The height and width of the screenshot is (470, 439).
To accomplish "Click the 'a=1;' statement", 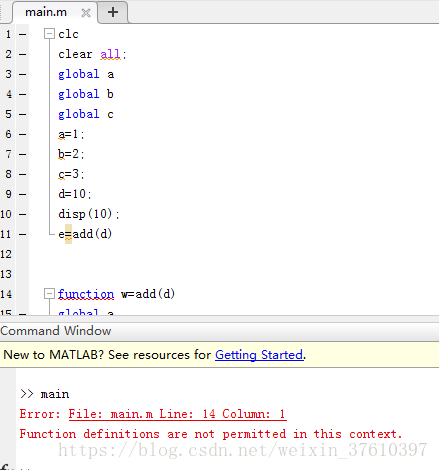I will tap(71, 134).
